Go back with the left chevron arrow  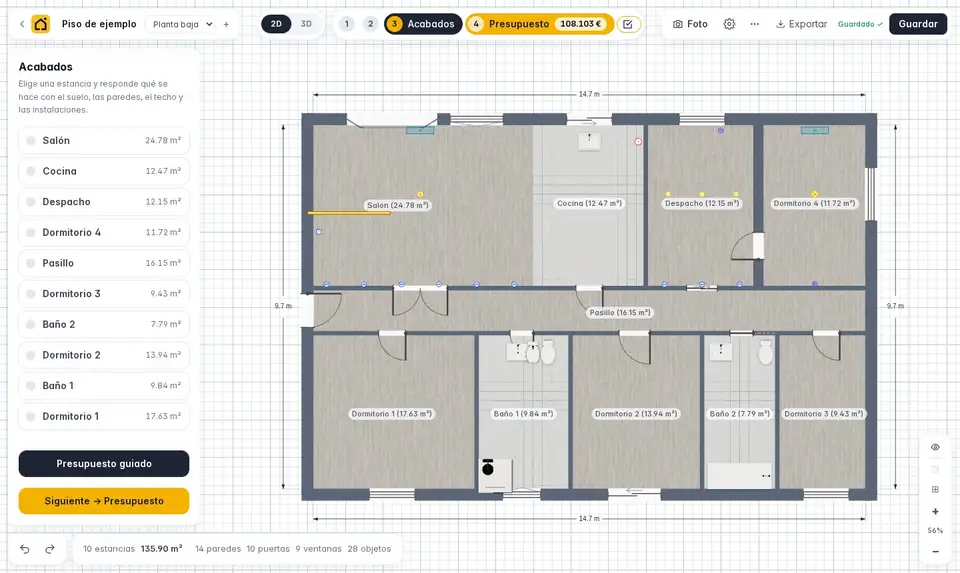[22, 24]
